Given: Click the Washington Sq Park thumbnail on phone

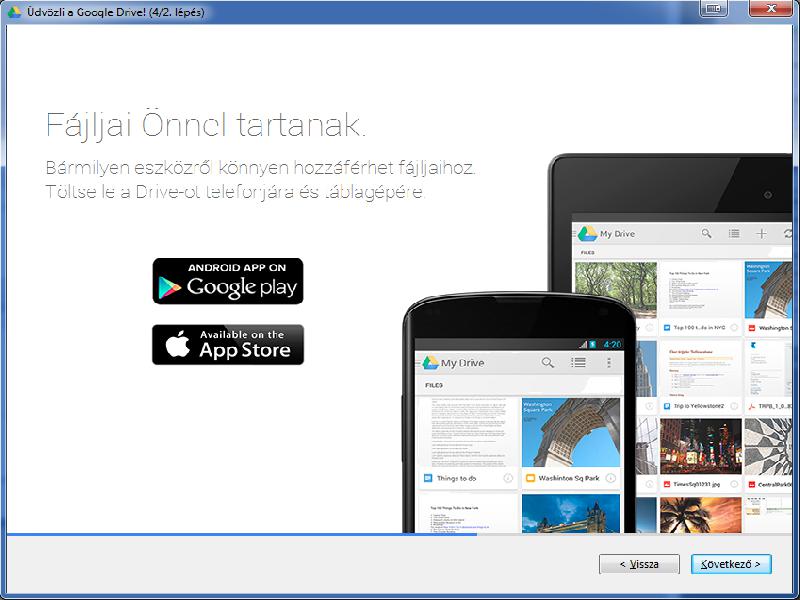Looking at the screenshot, I should point(571,433).
